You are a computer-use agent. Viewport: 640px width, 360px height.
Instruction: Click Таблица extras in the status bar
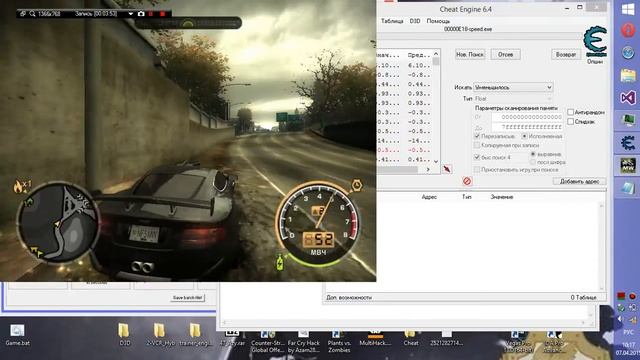tap(584, 298)
